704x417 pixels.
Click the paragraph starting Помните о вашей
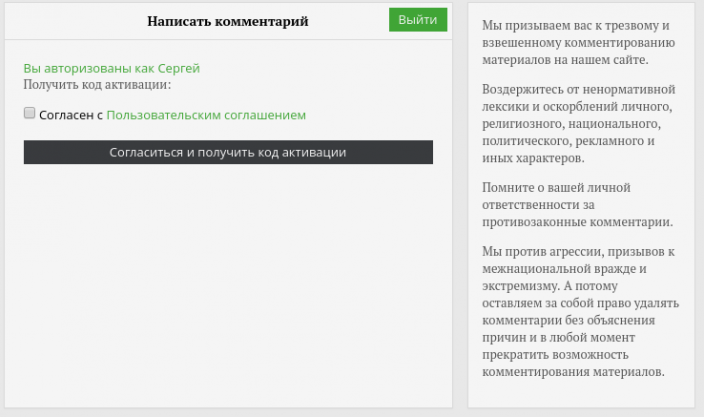click(x=576, y=204)
